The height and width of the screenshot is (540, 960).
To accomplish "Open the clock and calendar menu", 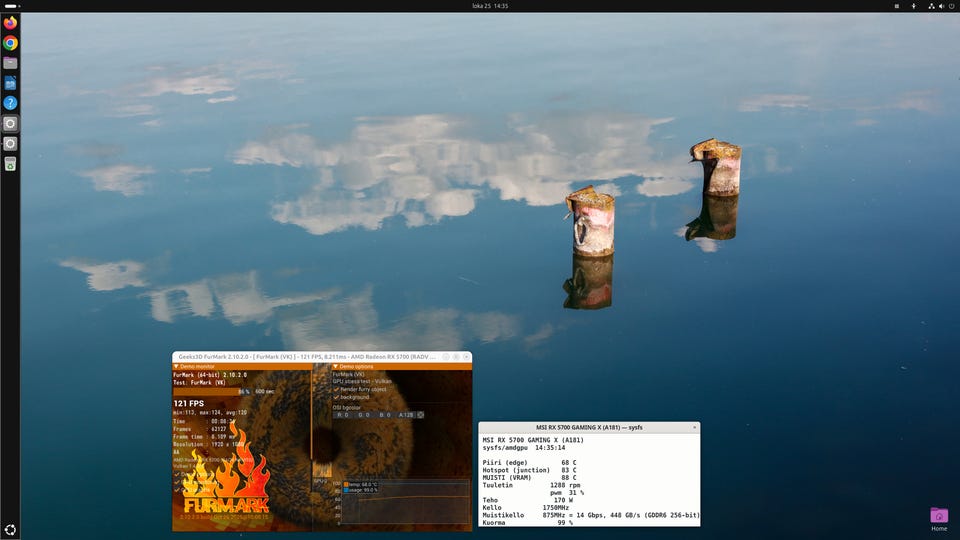I will coord(490,6).
